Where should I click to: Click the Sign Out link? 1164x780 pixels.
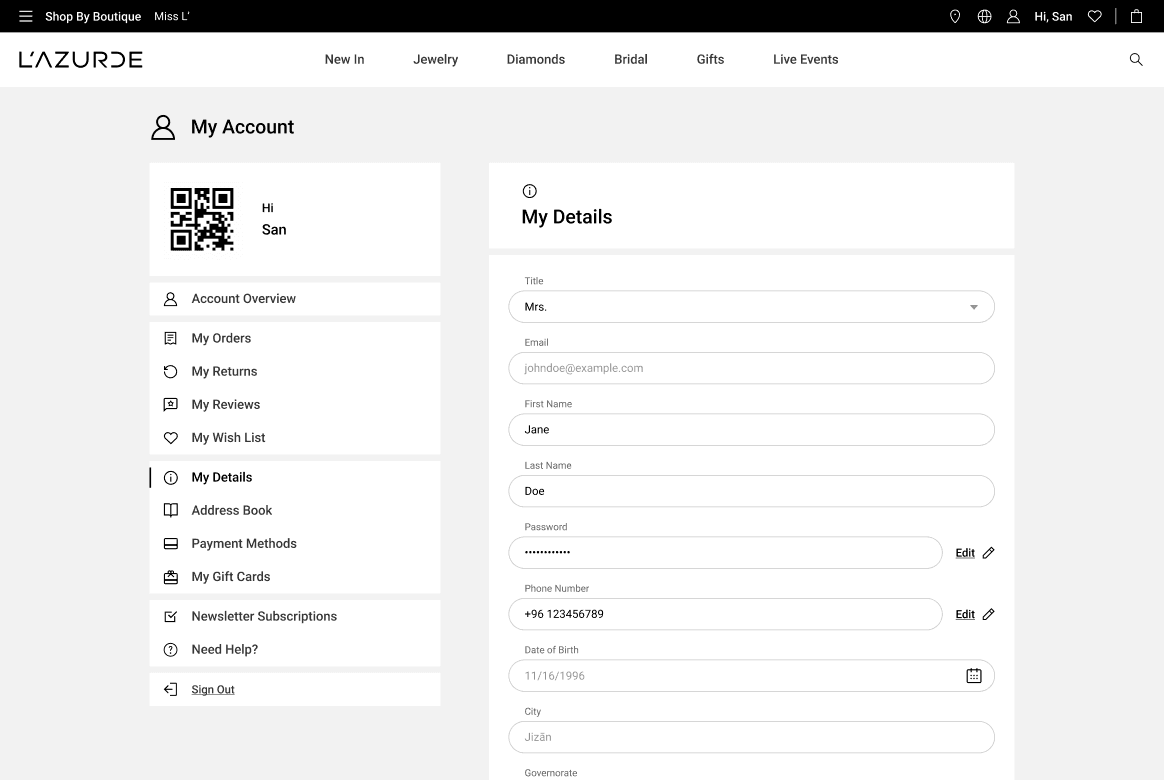coord(213,690)
